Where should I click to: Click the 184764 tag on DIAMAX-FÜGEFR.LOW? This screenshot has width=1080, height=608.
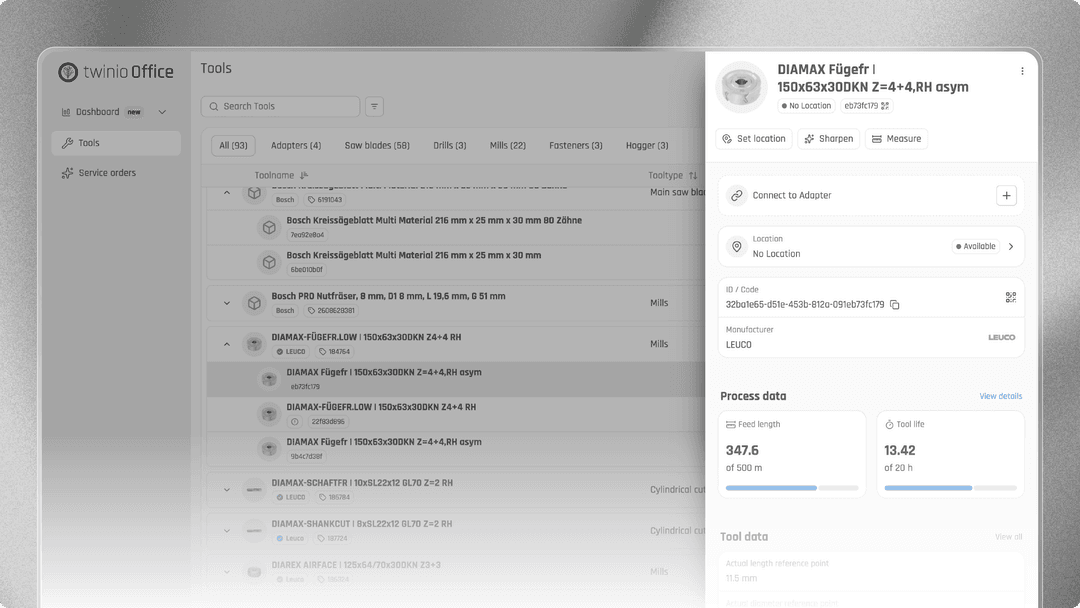point(335,351)
